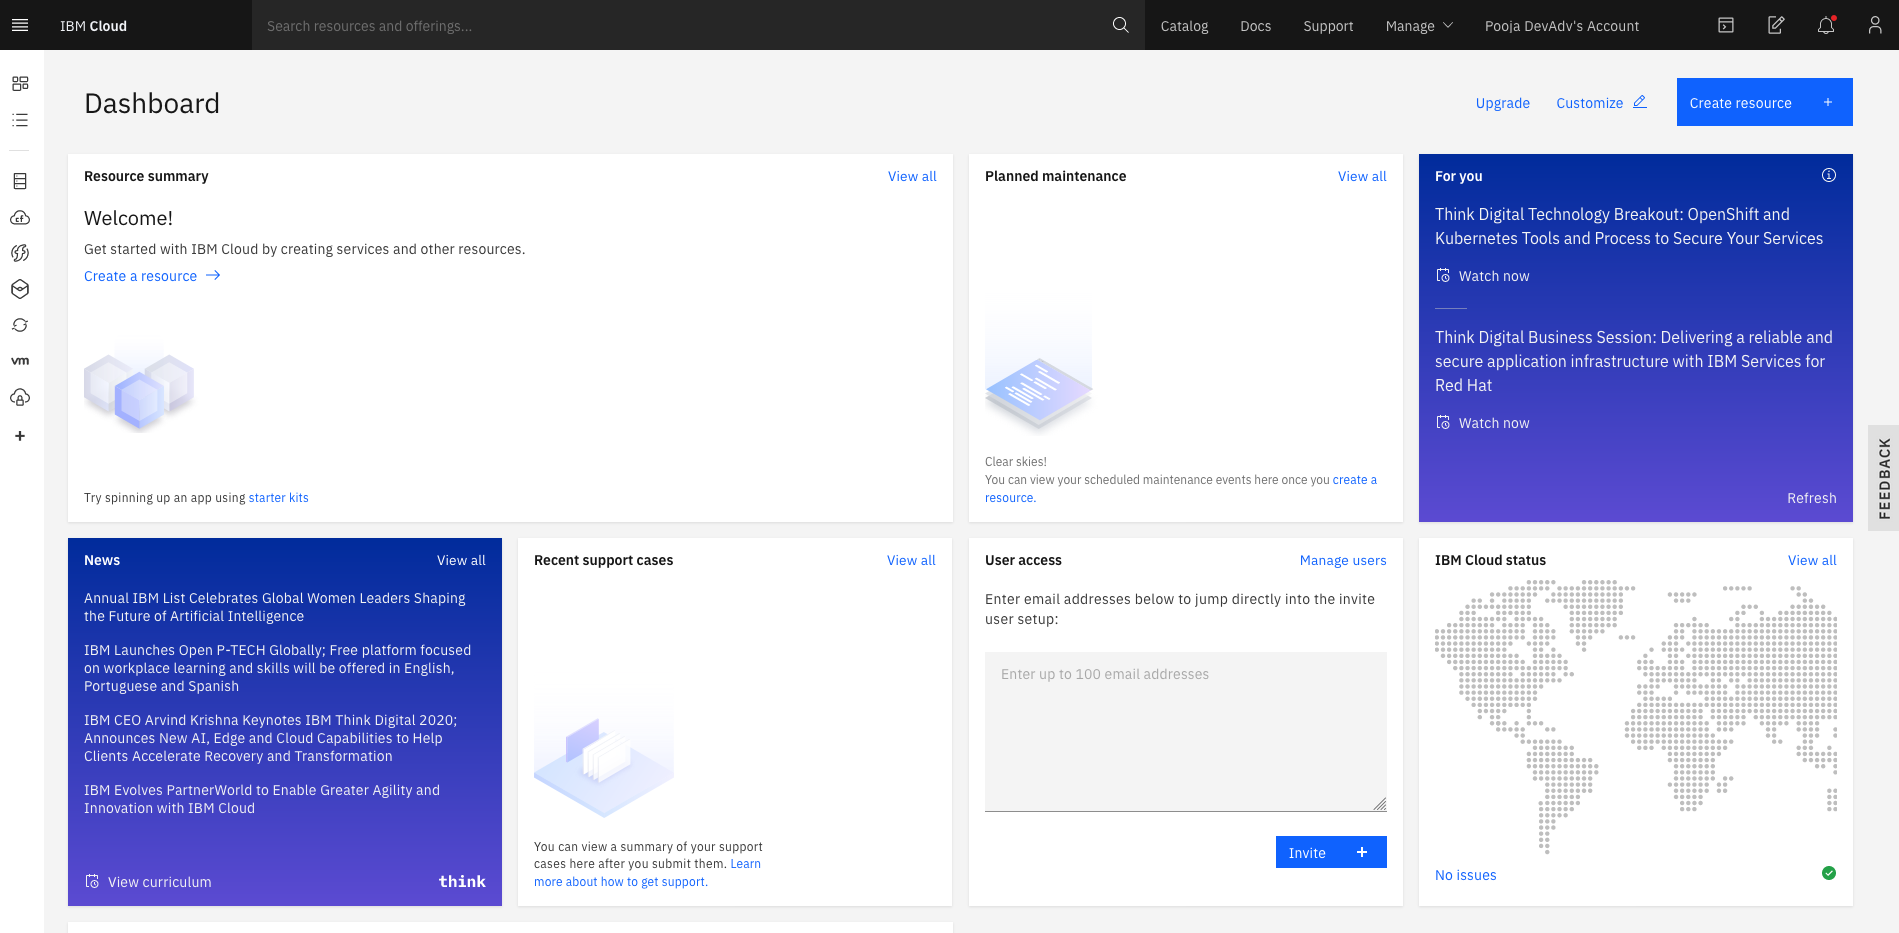This screenshot has height=933, width=1899.
Task: Click the think logo in News card
Action: click(462, 881)
